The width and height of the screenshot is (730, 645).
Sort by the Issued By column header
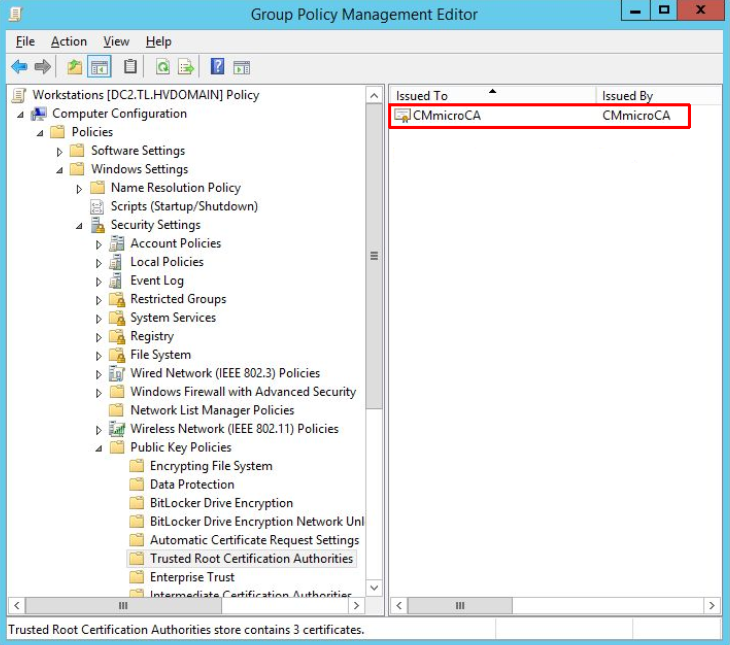click(627, 96)
